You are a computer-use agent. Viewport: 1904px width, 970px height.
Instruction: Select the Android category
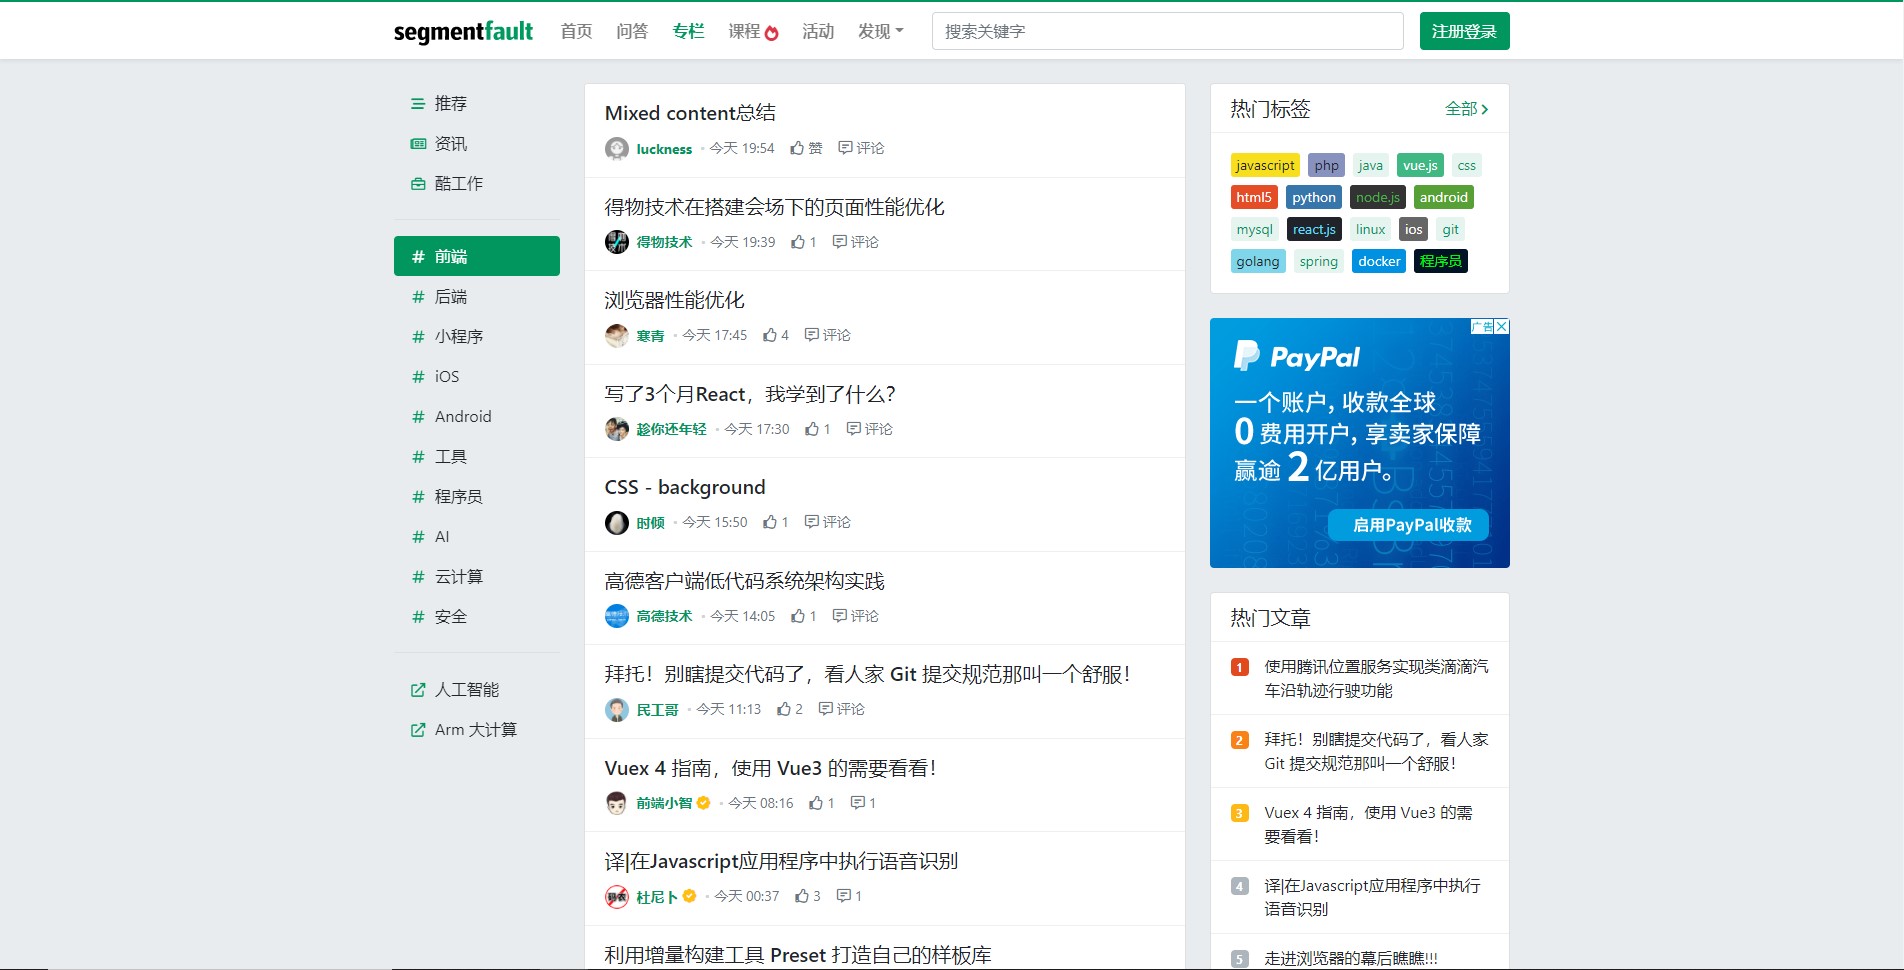[477, 417]
